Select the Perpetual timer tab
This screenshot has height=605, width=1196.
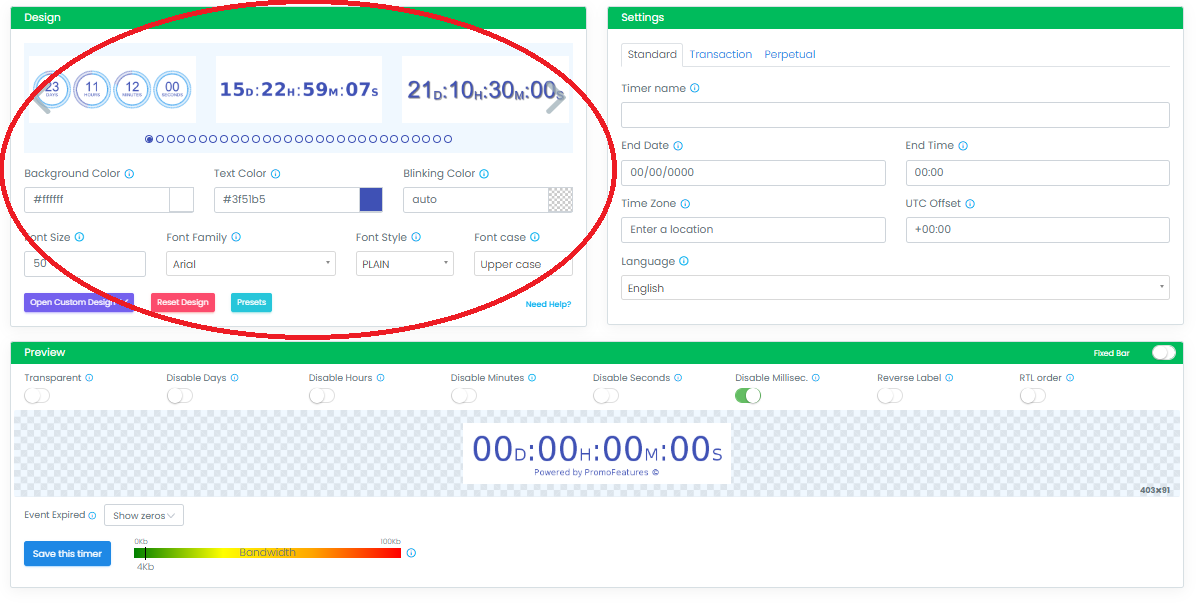click(790, 54)
